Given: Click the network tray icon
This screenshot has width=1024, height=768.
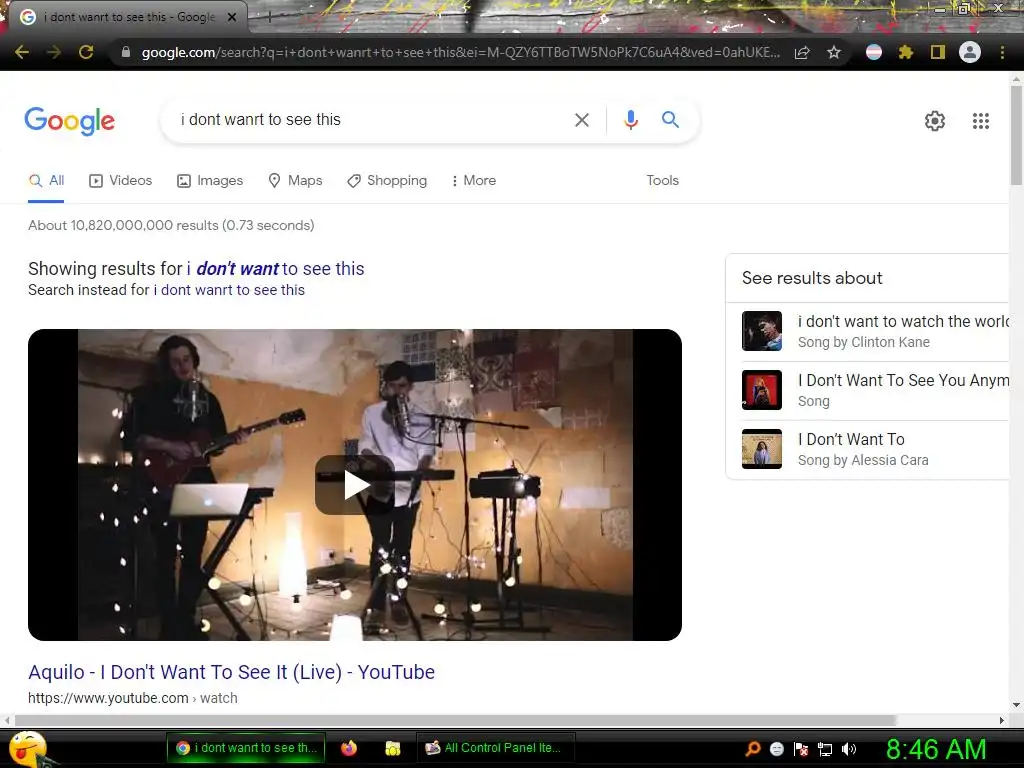Looking at the screenshot, I should [825, 750].
